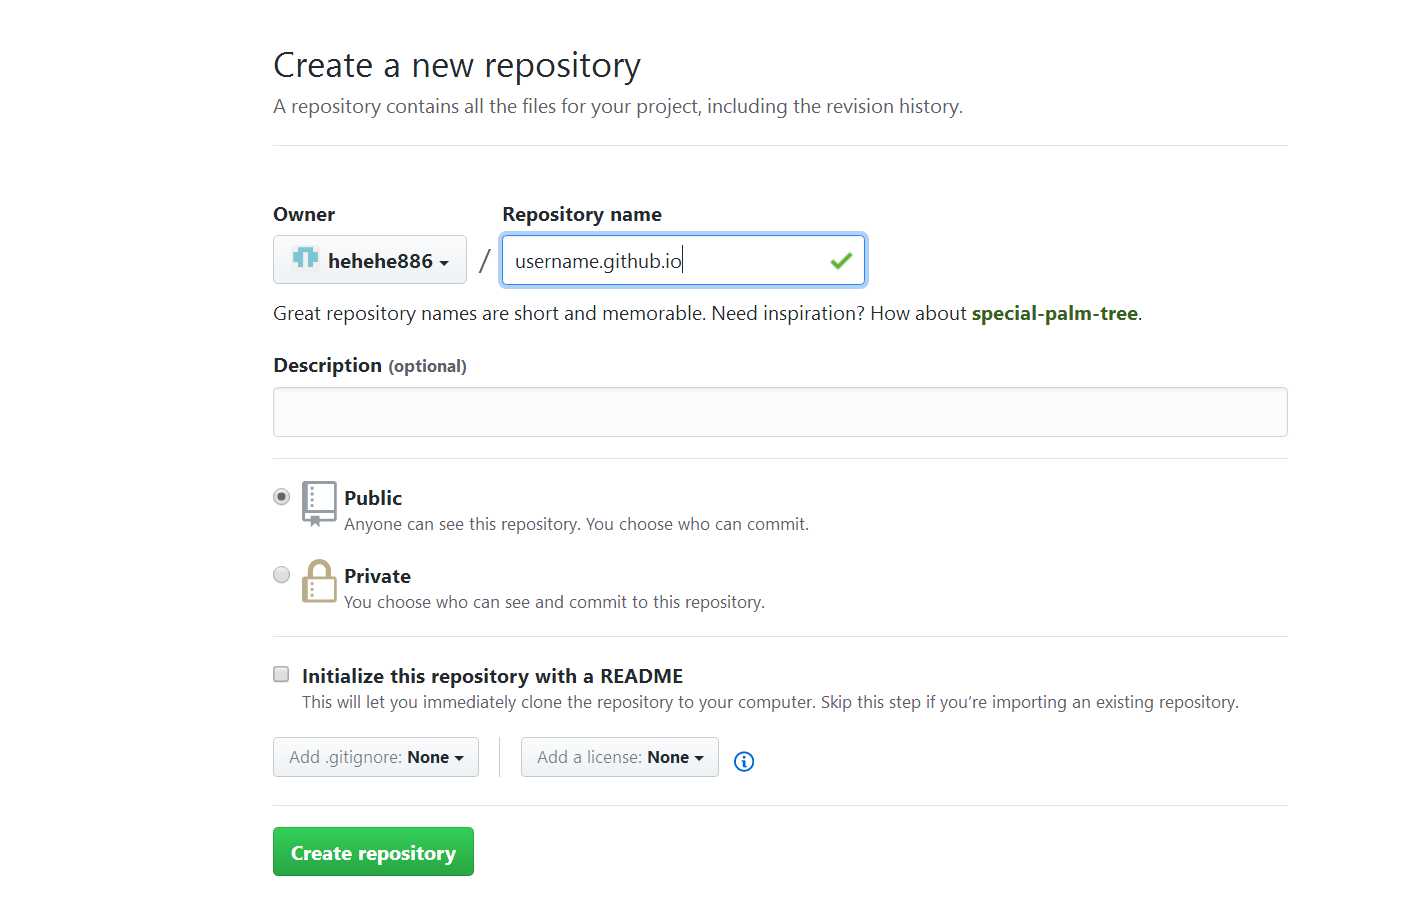The height and width of the screenshot is (901, 1407).
Task: Click the Owner label
Action: point(304,214)
